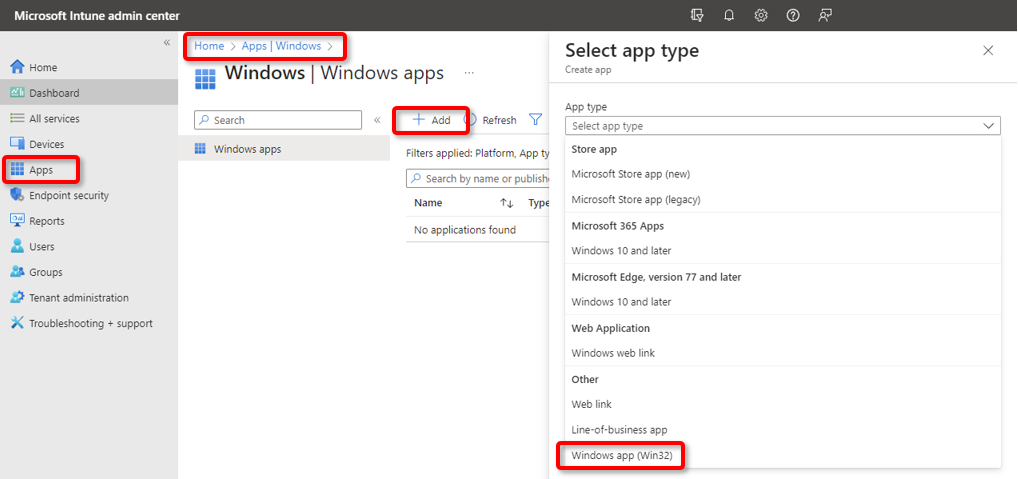Close the Select app type panel
Image resolution: width=1018 pixels, height=479 pixels.
[x=988, y=50]
